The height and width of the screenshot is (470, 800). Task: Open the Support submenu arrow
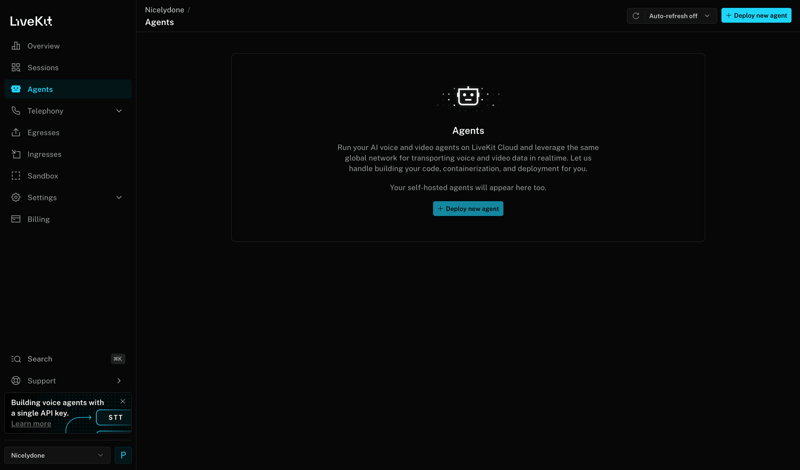click(x=119, y=381)
